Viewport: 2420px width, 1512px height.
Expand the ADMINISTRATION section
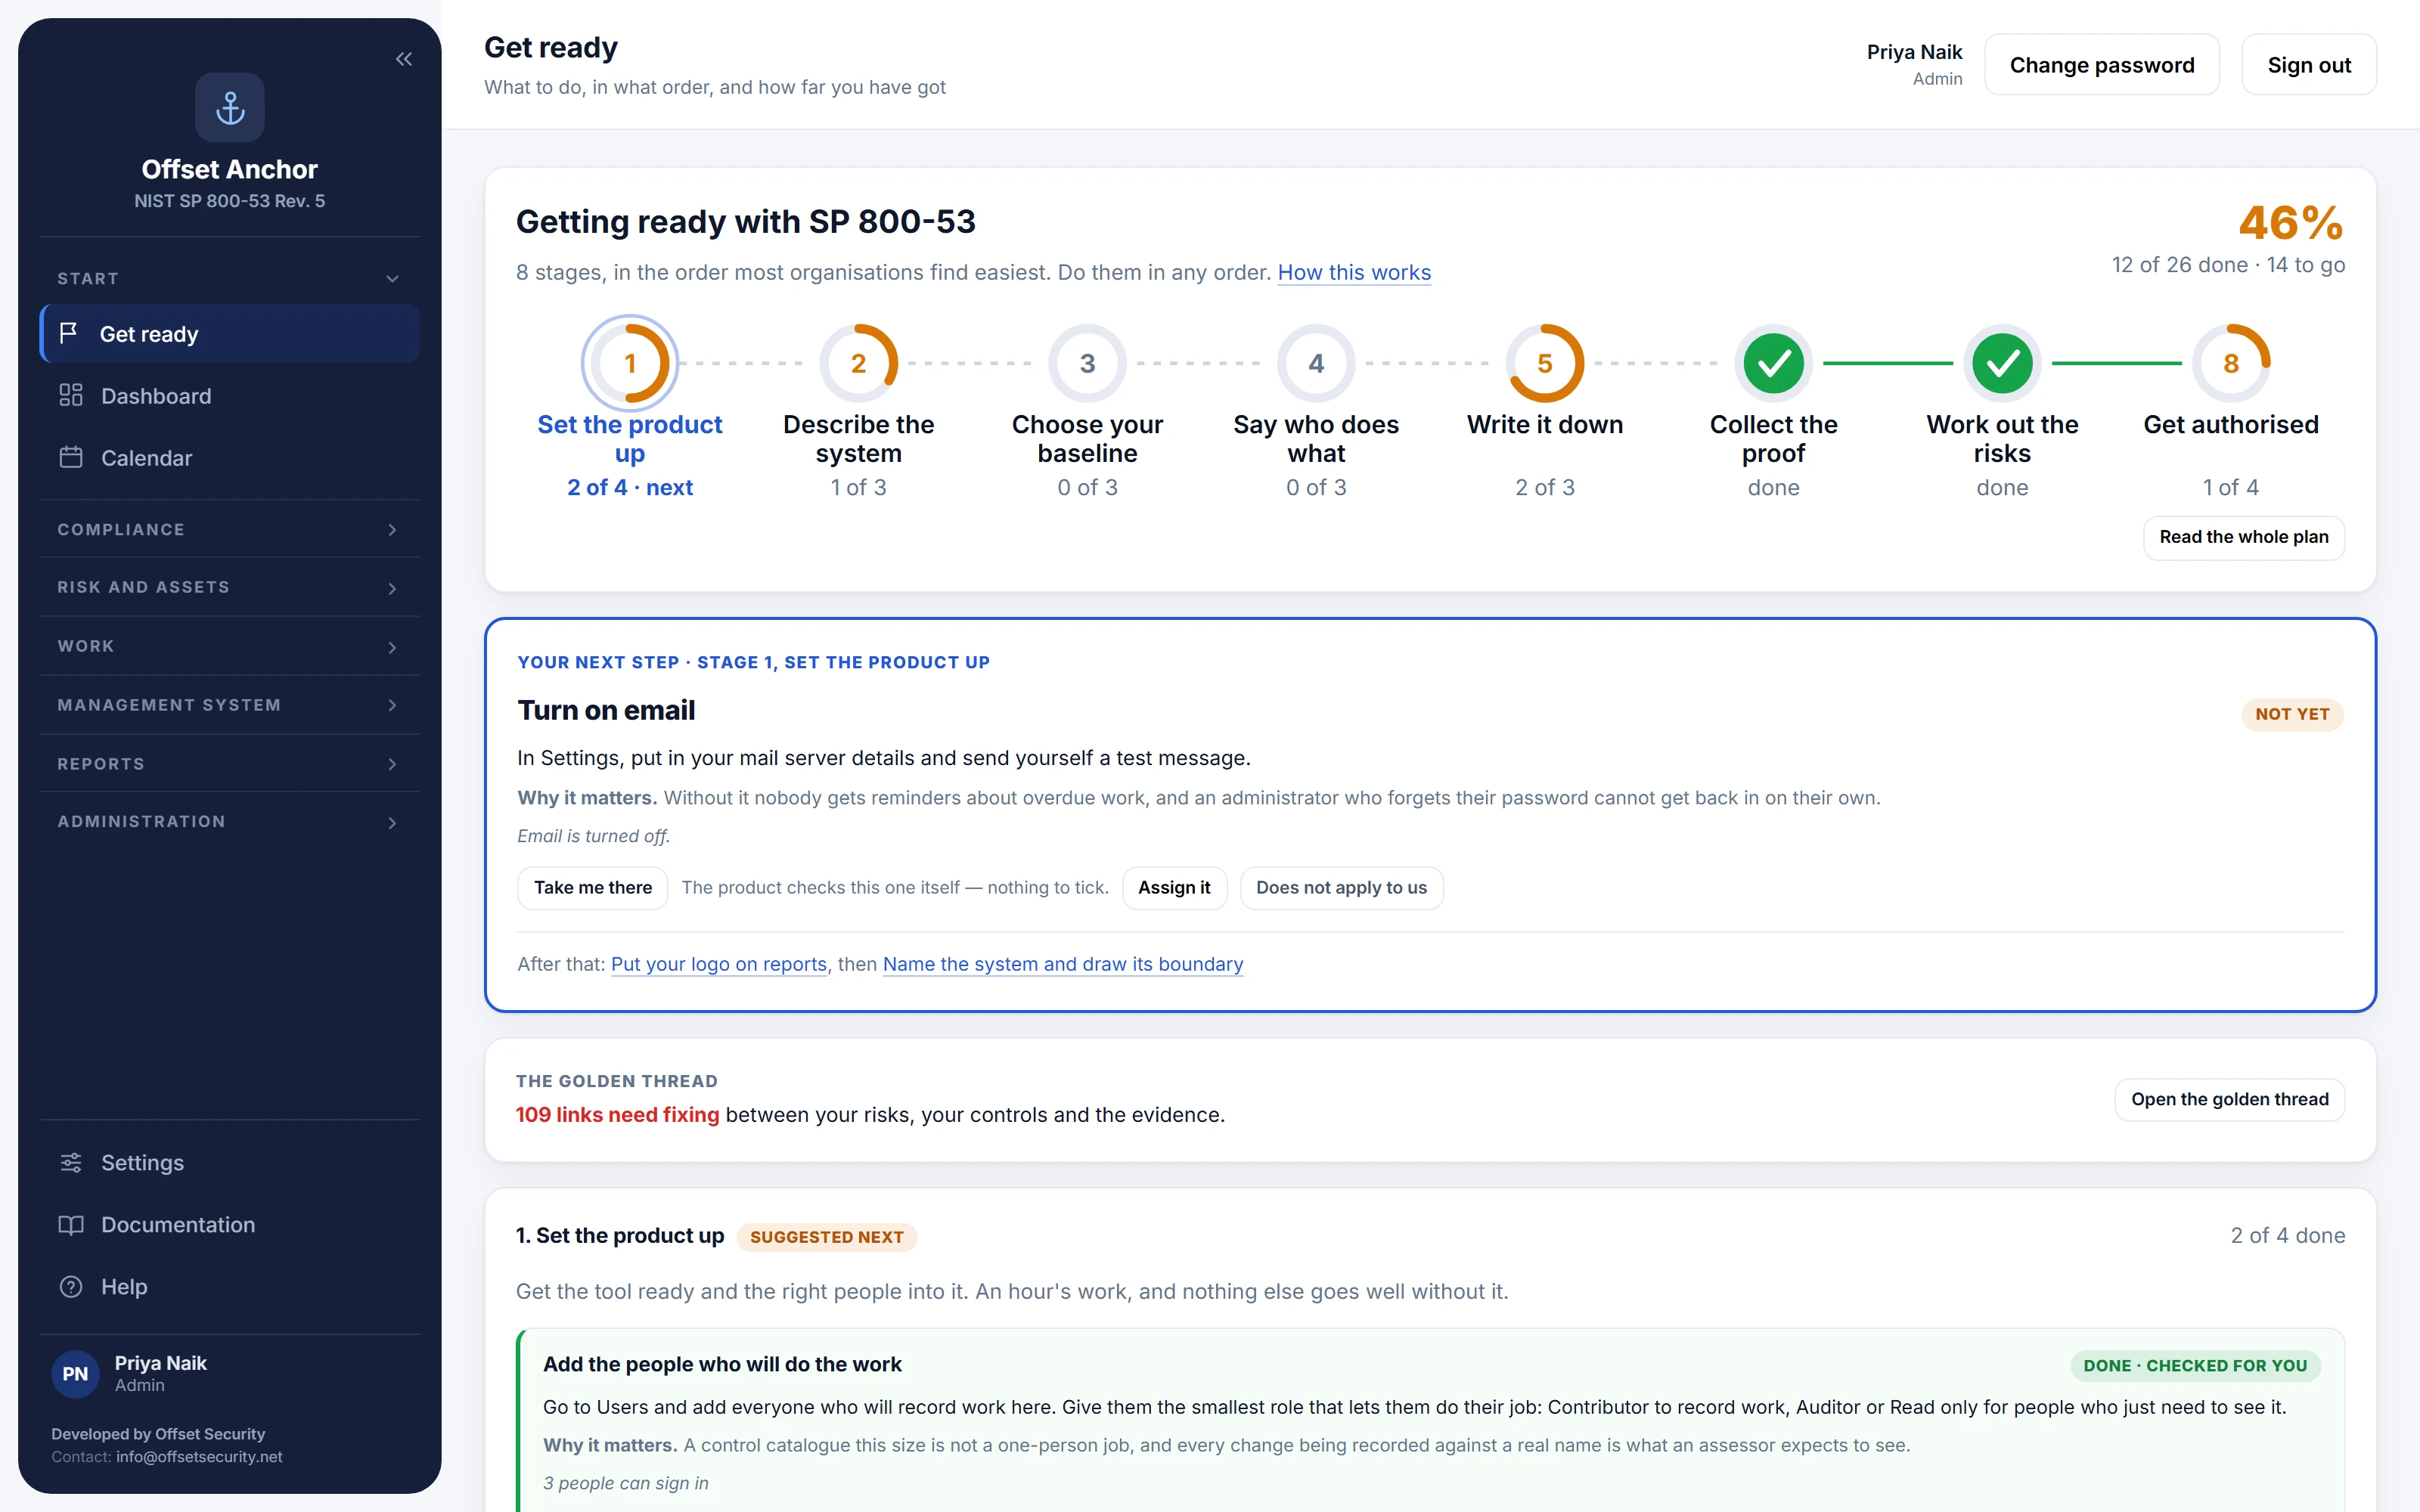[230, 822]
